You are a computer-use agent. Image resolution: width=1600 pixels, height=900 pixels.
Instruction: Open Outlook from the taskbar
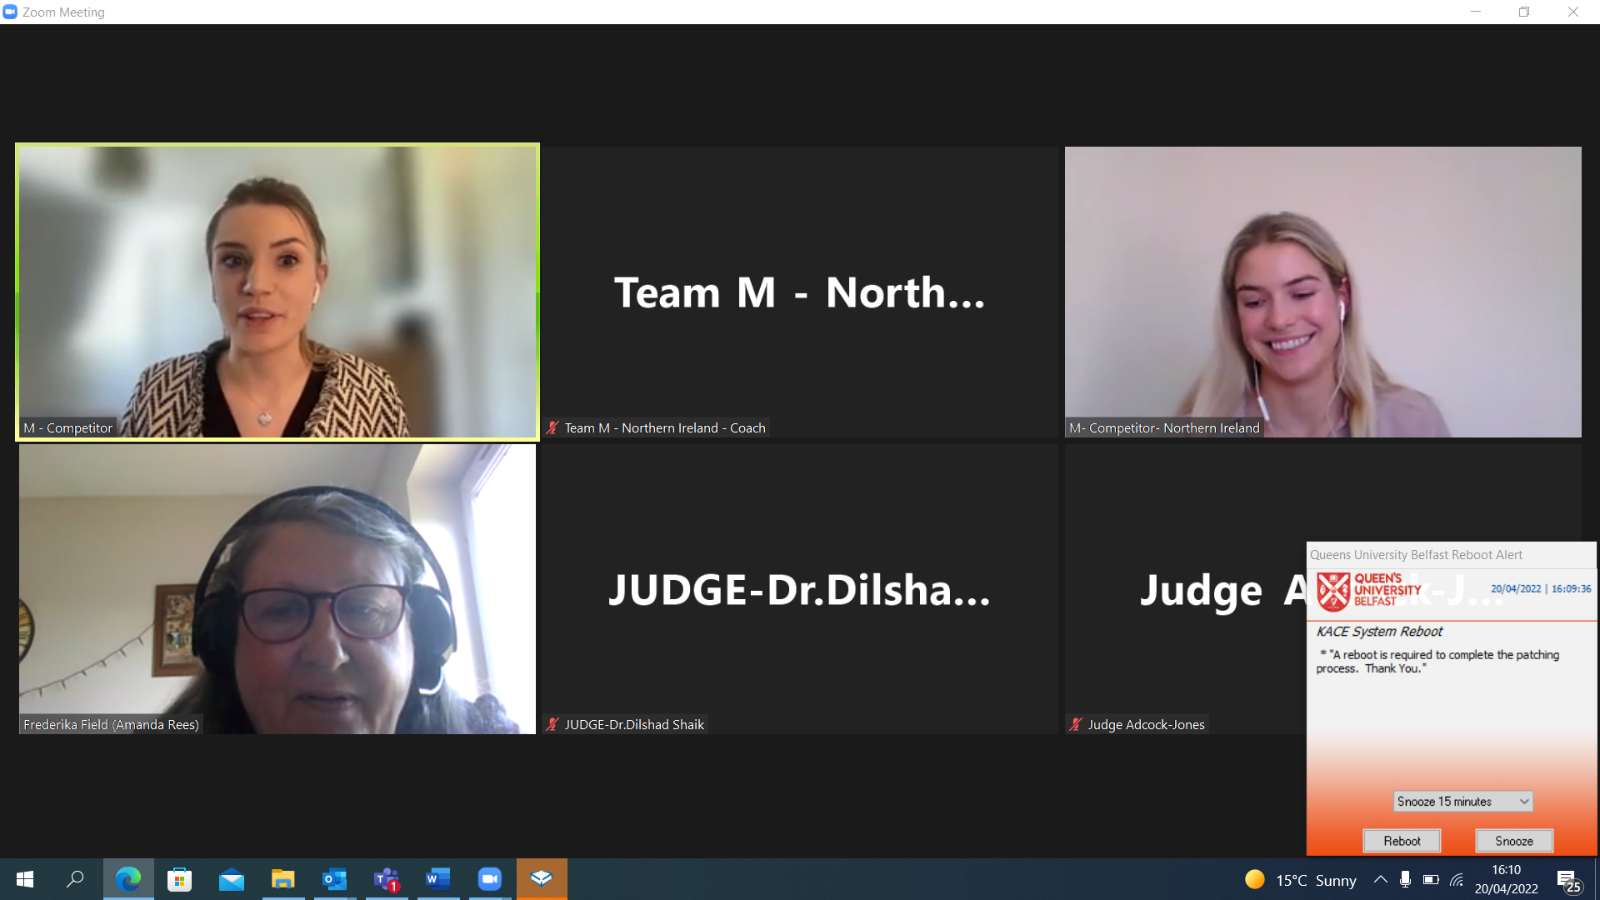(x=334, y=879)
